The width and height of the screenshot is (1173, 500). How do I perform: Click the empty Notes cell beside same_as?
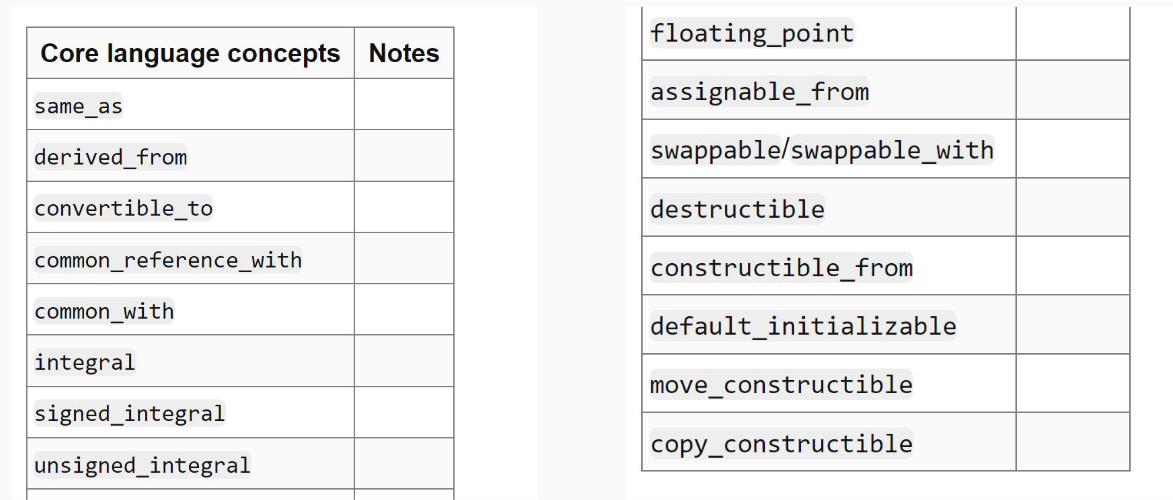click(404, 104)
